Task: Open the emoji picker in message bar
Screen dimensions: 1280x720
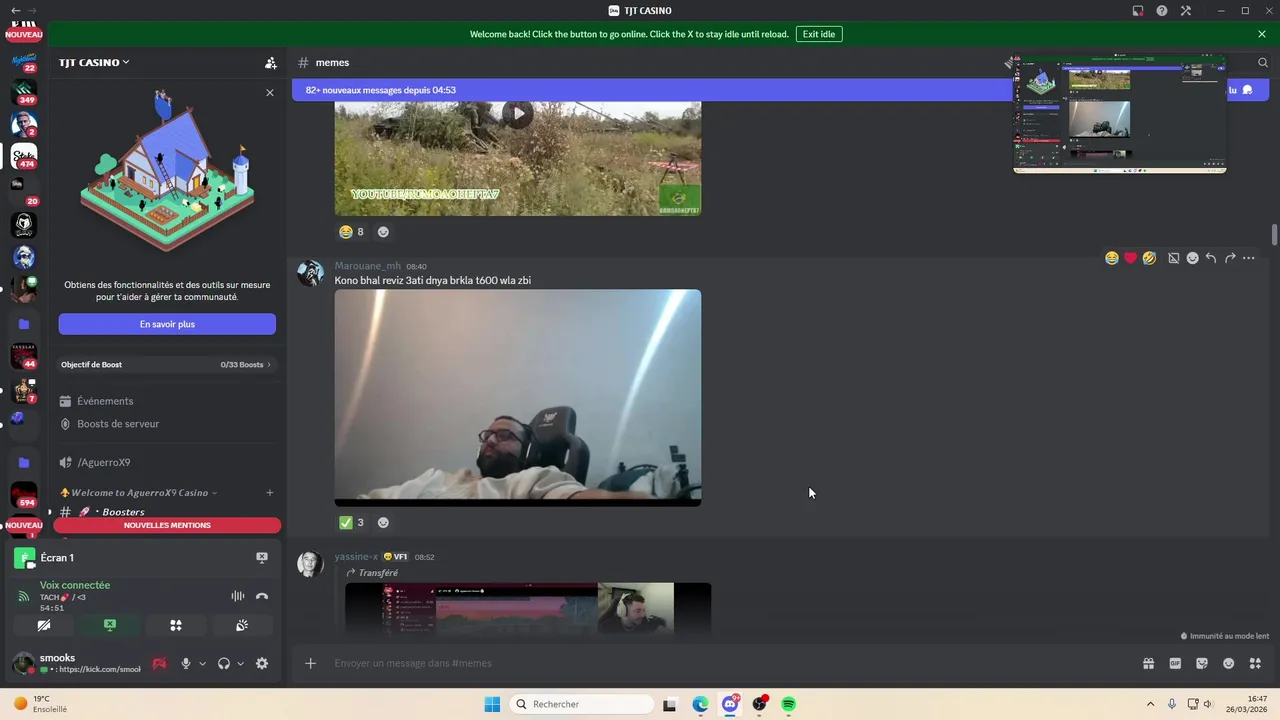Action: pyautogui.click(x=1229, y=663)
